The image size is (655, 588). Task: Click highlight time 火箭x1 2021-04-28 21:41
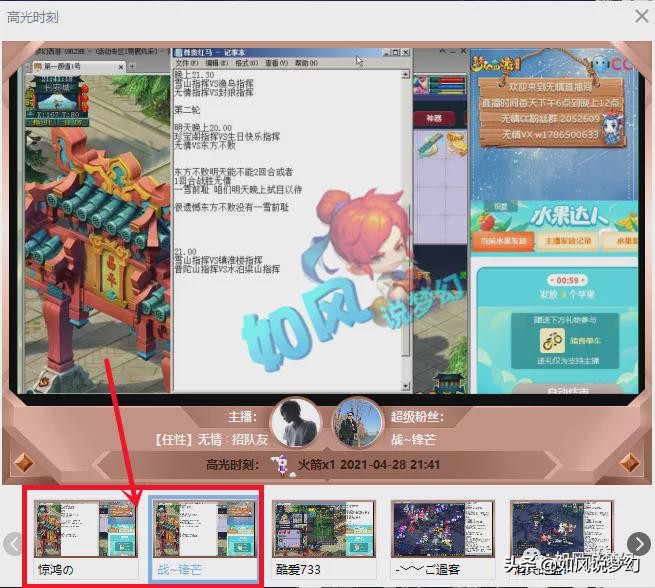coord(368,465)
